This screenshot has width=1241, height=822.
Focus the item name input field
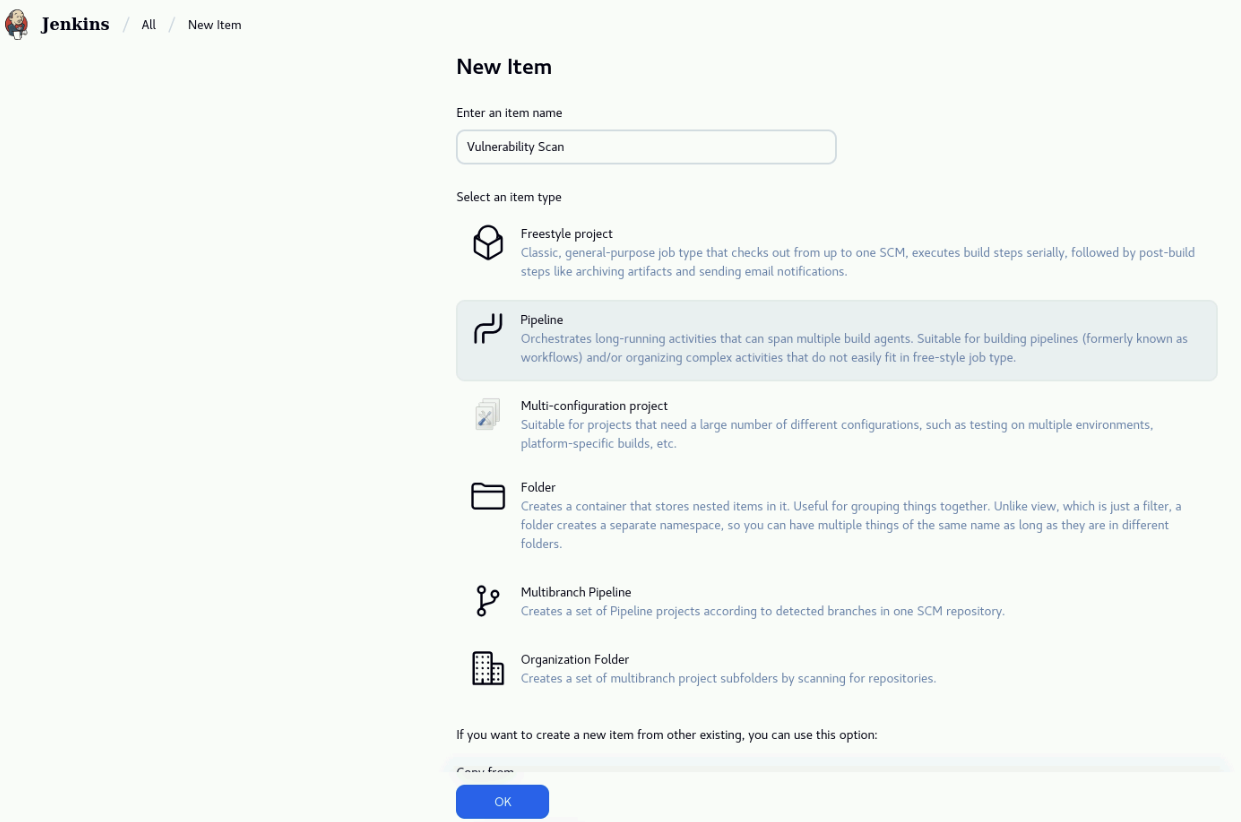click(645, 147)
